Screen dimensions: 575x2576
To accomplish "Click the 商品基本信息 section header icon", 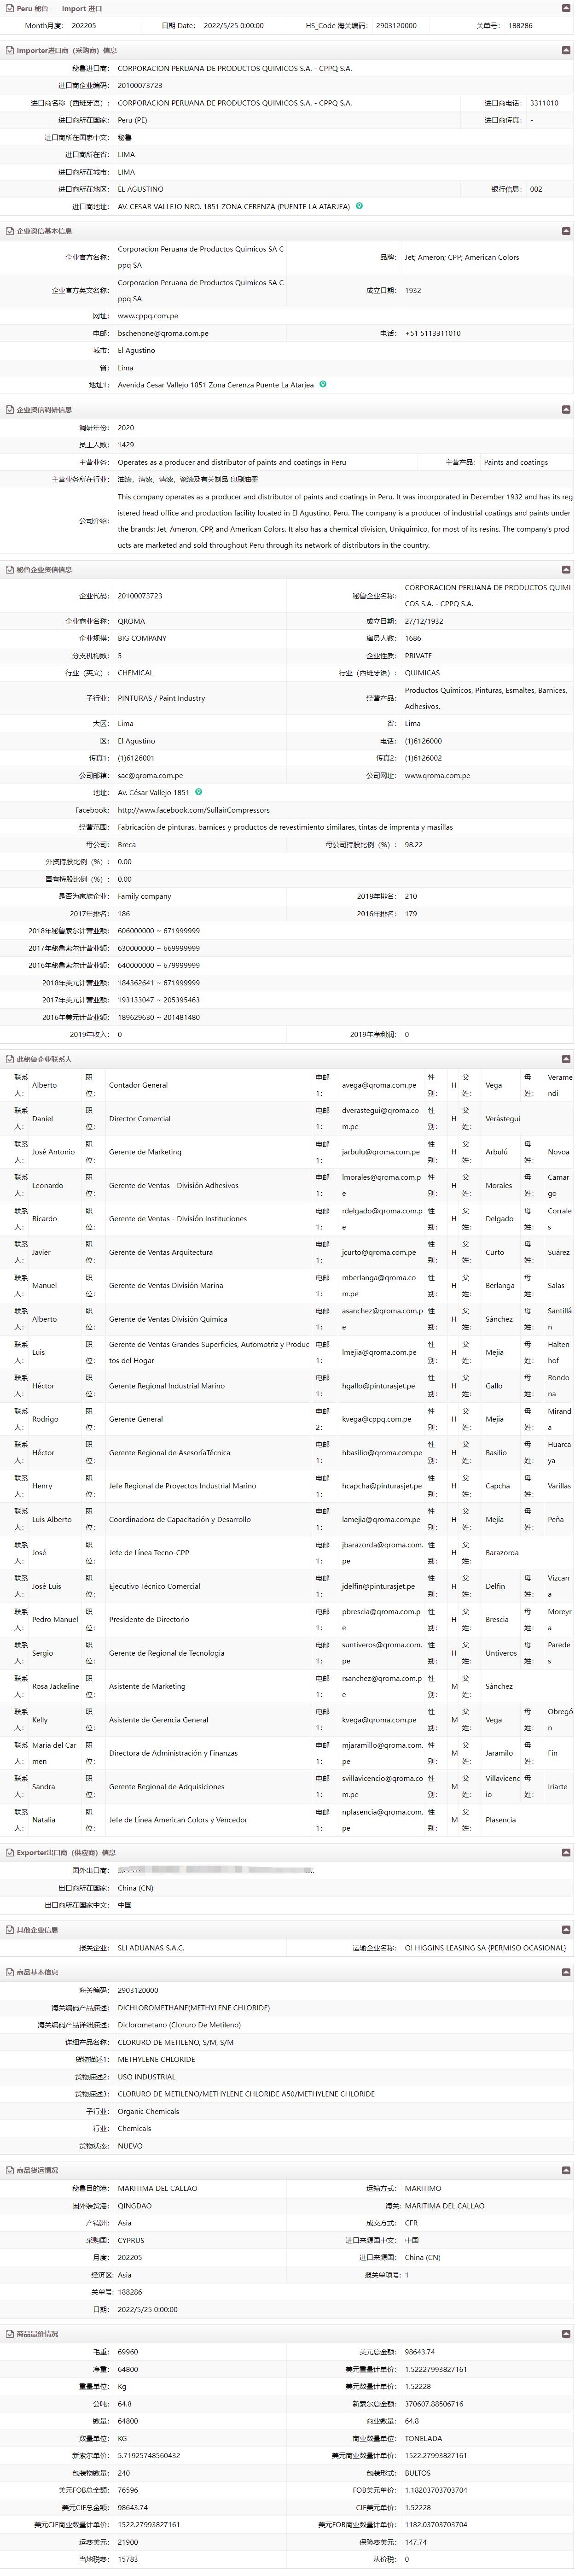I will click(9, 1972).
